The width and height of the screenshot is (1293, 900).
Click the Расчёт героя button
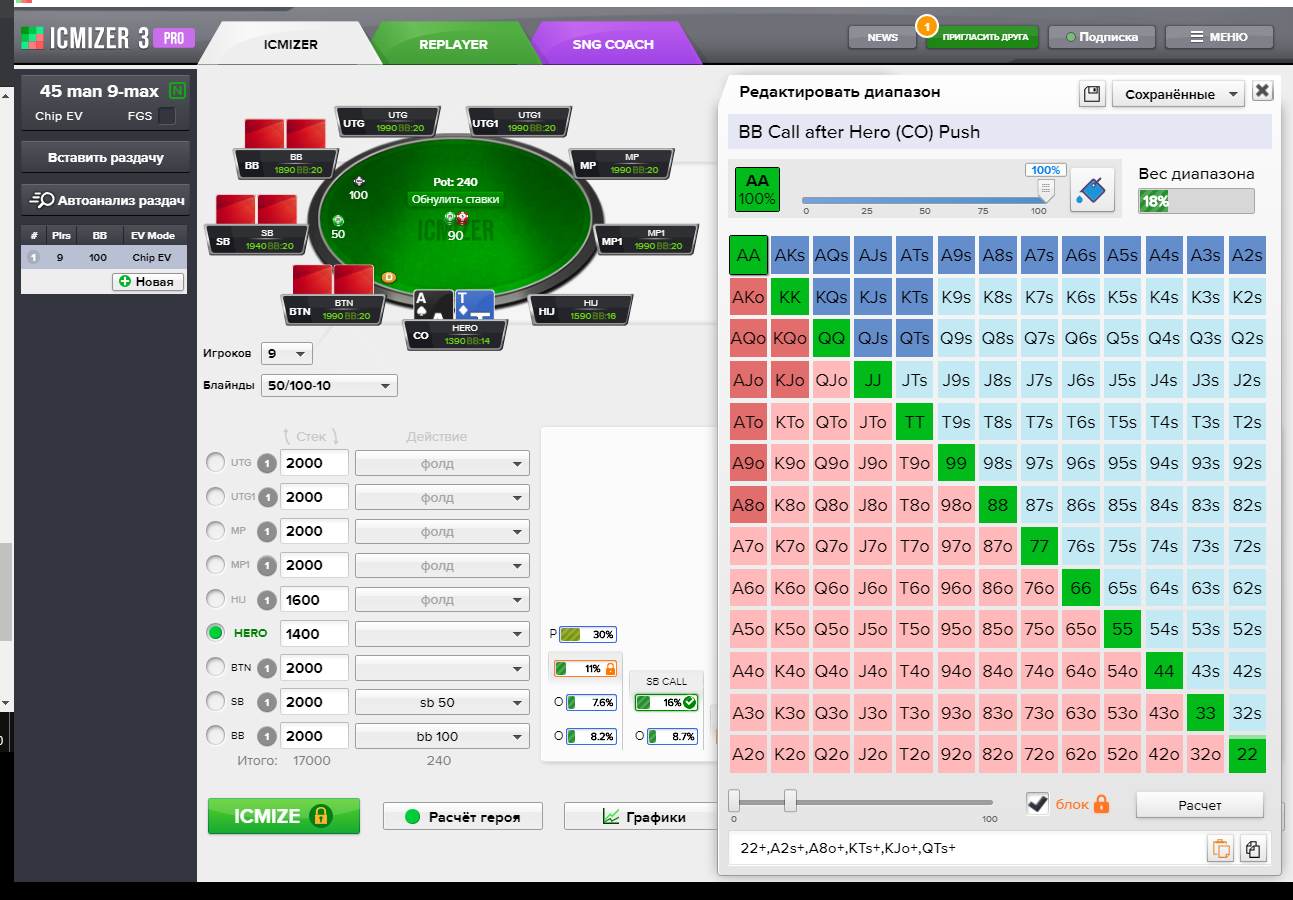[463, 817]
